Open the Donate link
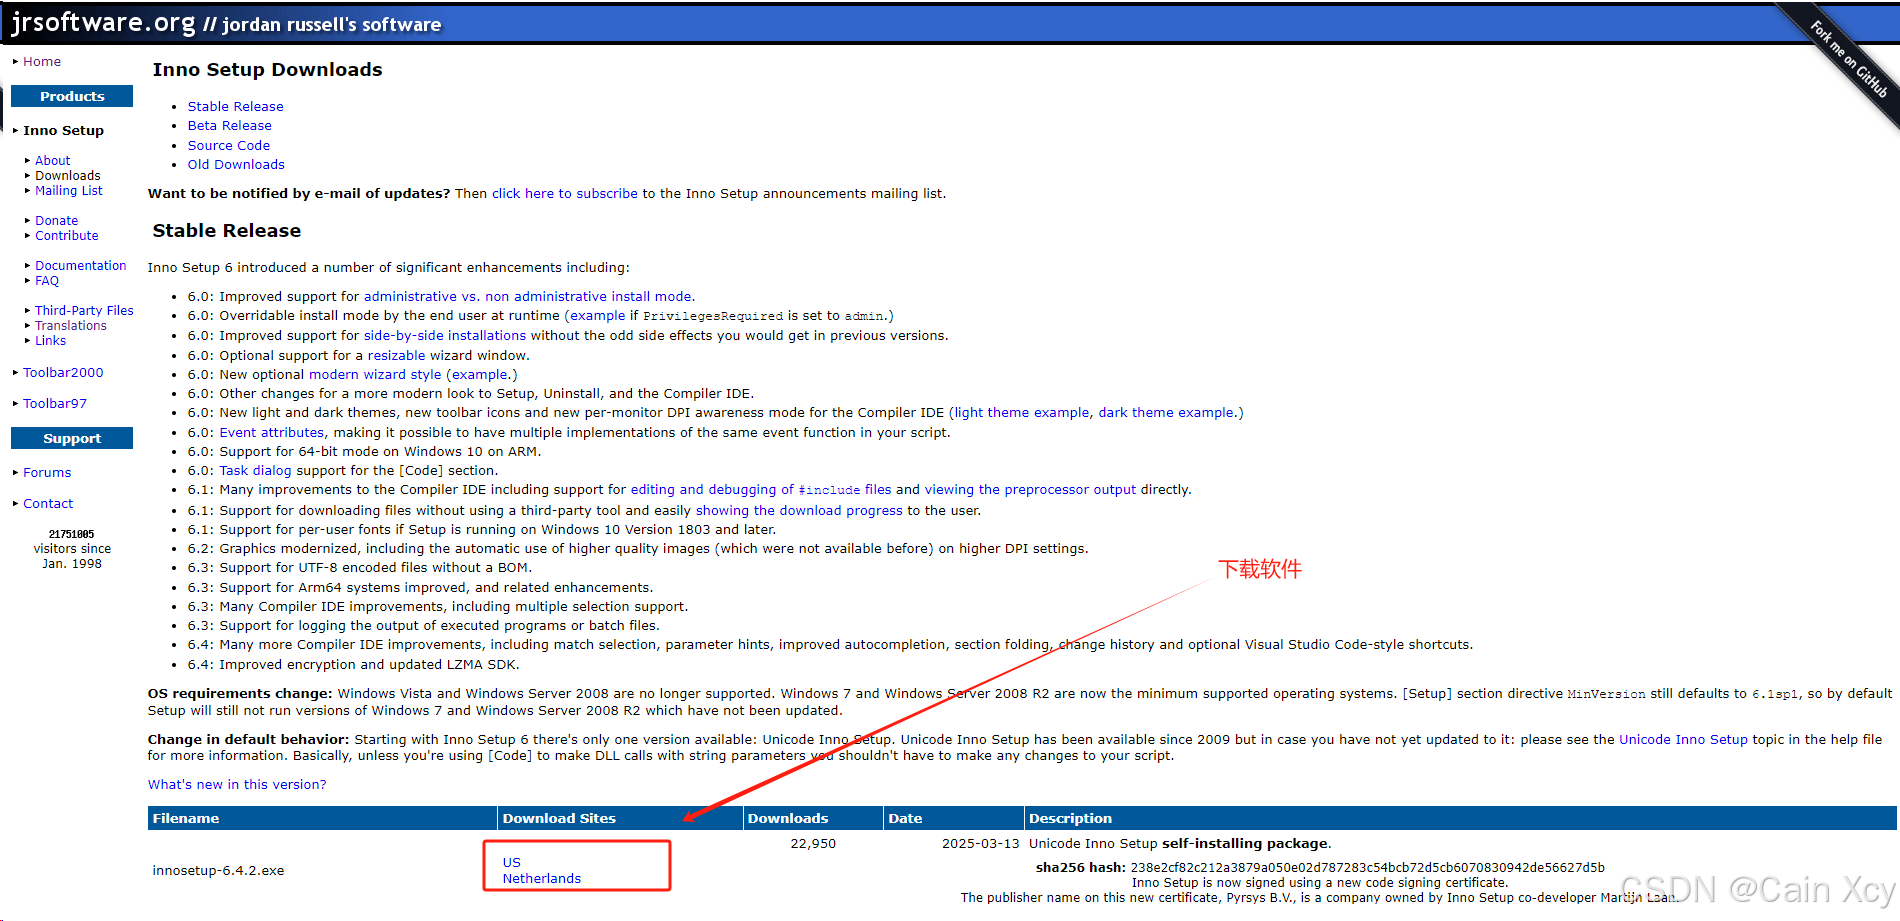The image size is (1900, 921). 56,221
